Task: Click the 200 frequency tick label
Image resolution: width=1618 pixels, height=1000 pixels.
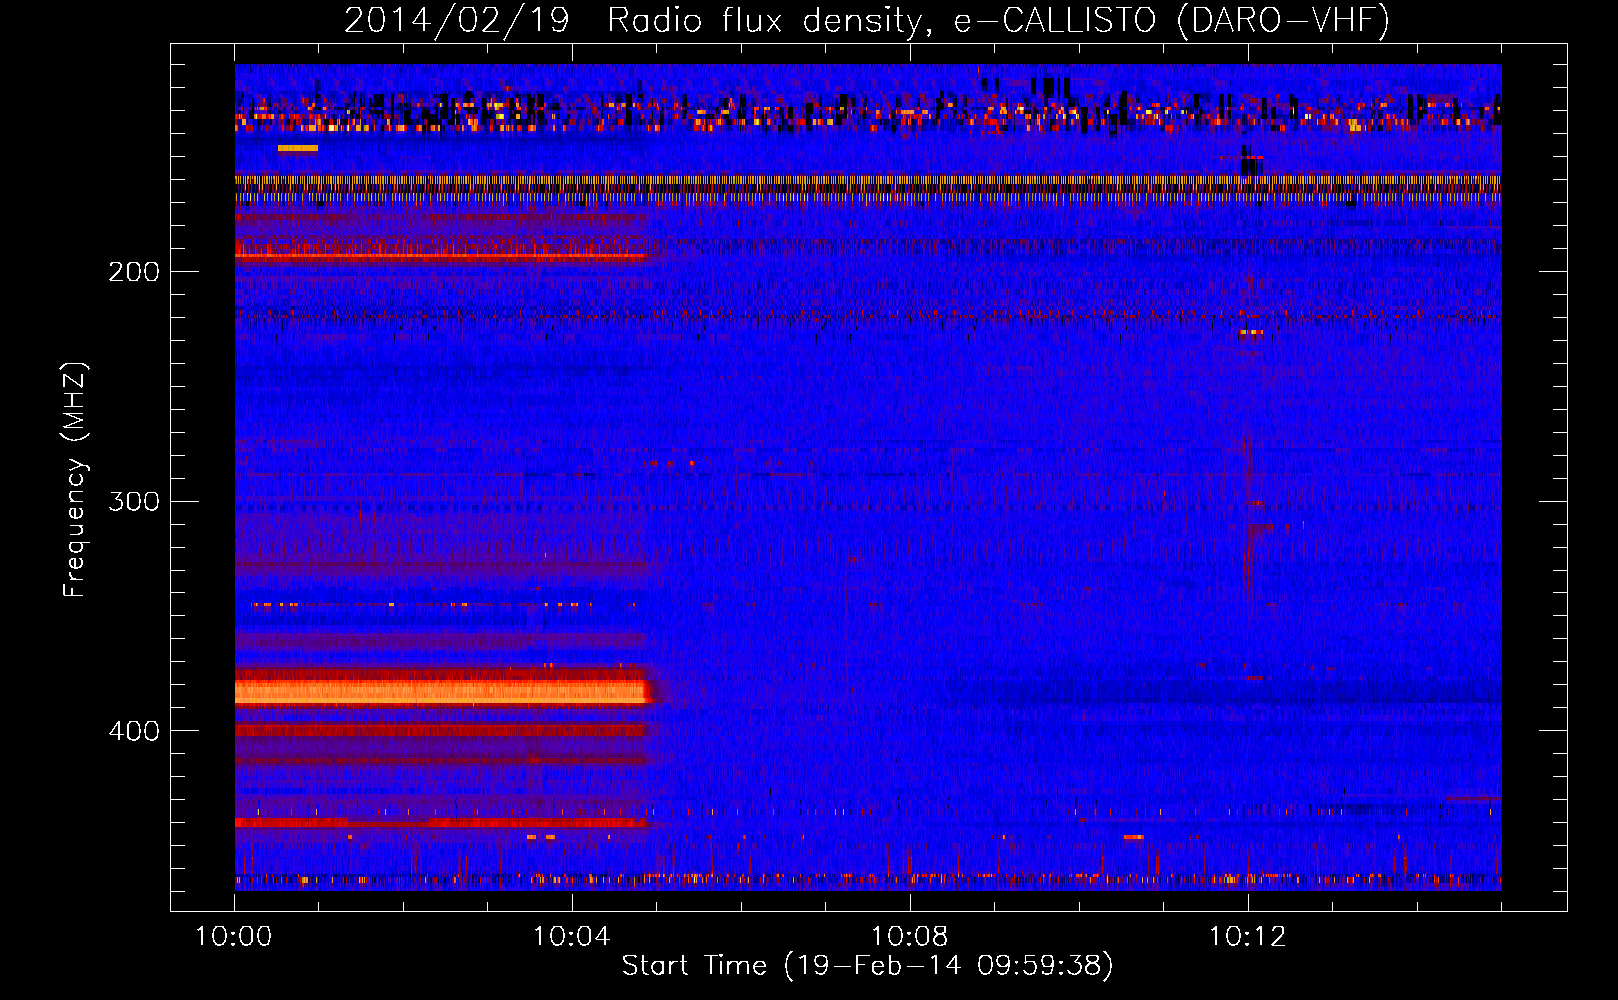Action: [134, 272]
